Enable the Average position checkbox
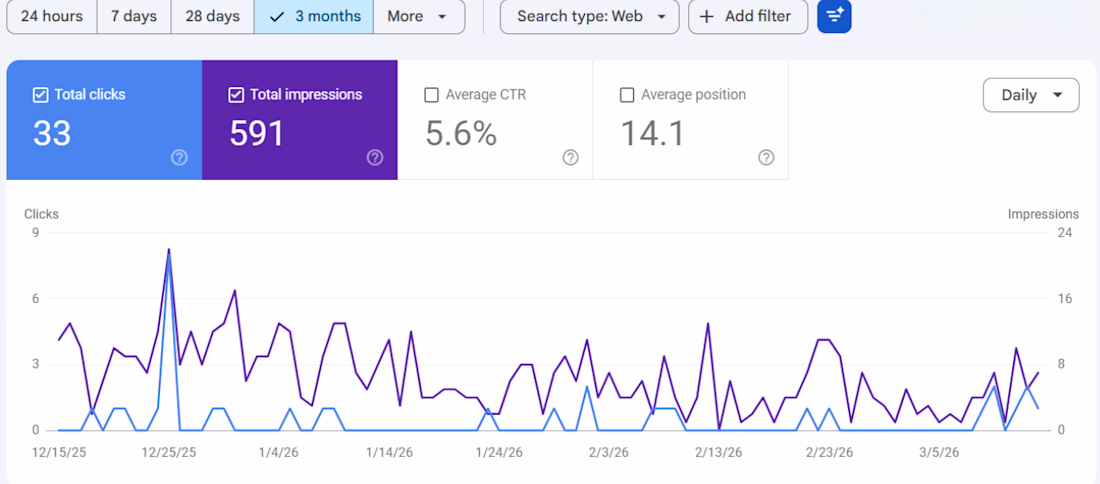Screen dimensions: 1100x484 tap(628, 95)
